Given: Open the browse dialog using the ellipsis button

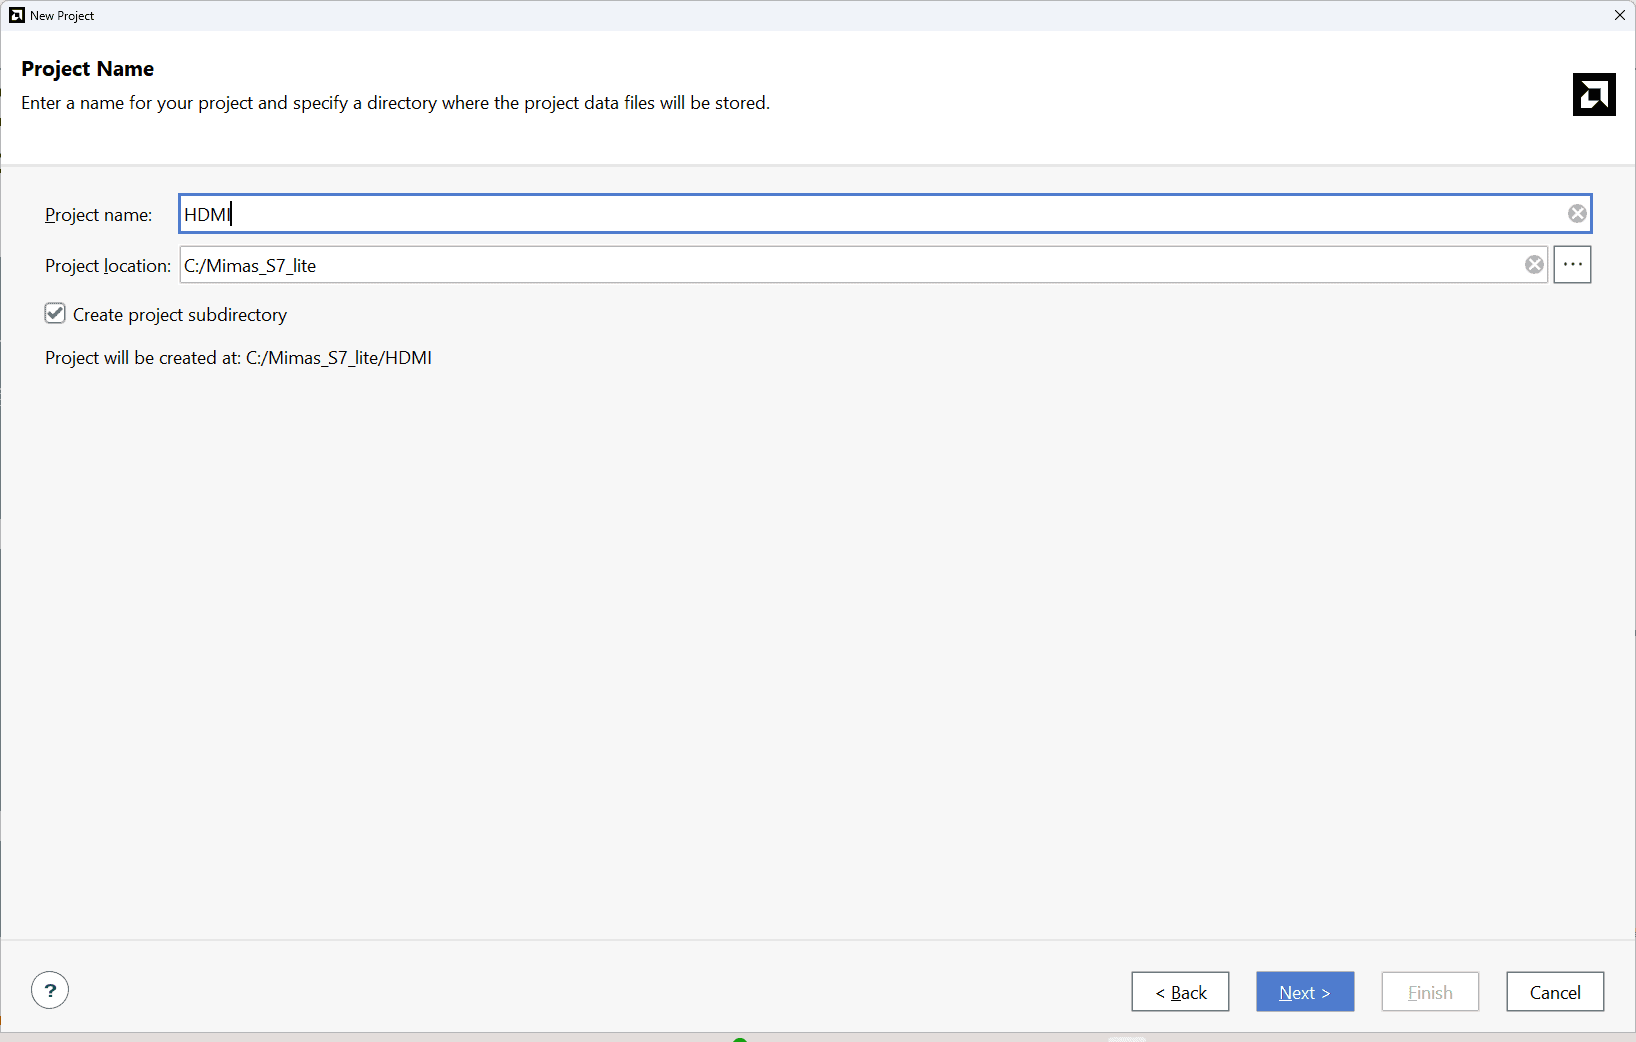Looking at the screenshot, I should point(1572,265).
